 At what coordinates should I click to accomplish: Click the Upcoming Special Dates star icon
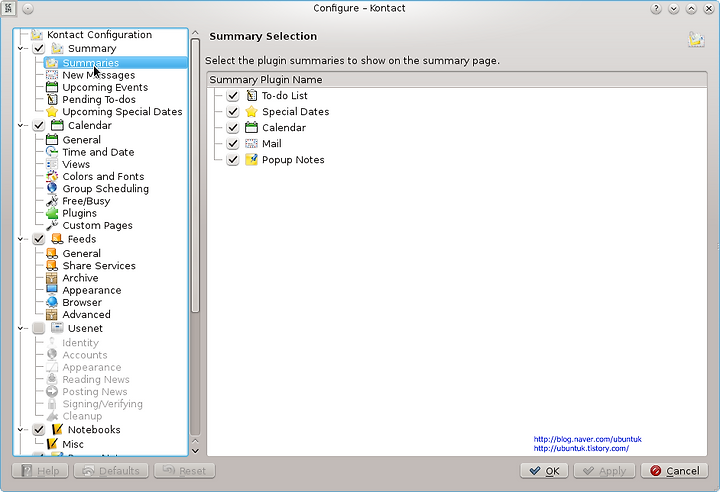(52, 112)
